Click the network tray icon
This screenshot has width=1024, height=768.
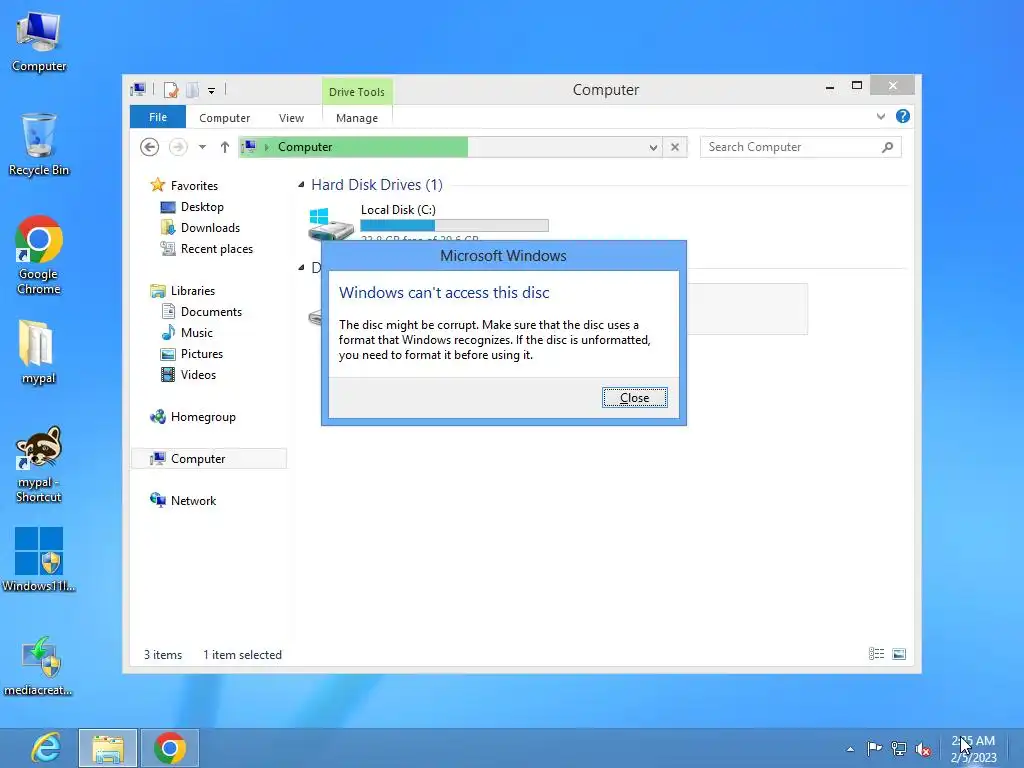(899, 749)
